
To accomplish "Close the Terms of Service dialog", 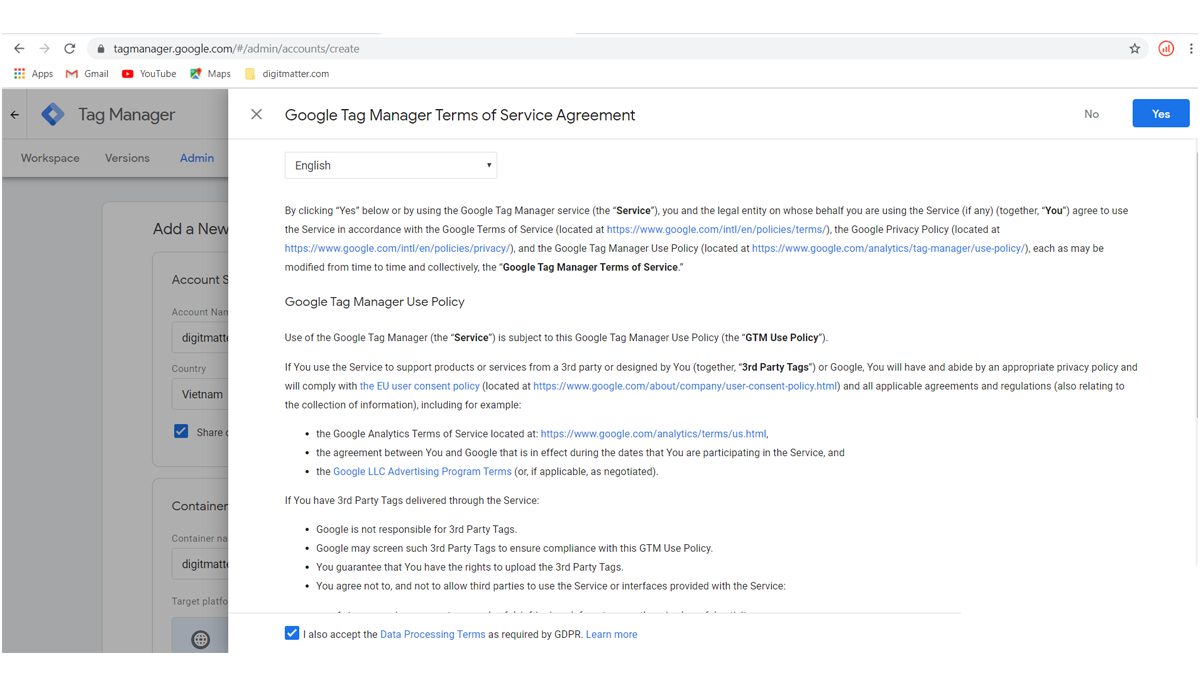I will pyautogui.click(x=257, y=115).
